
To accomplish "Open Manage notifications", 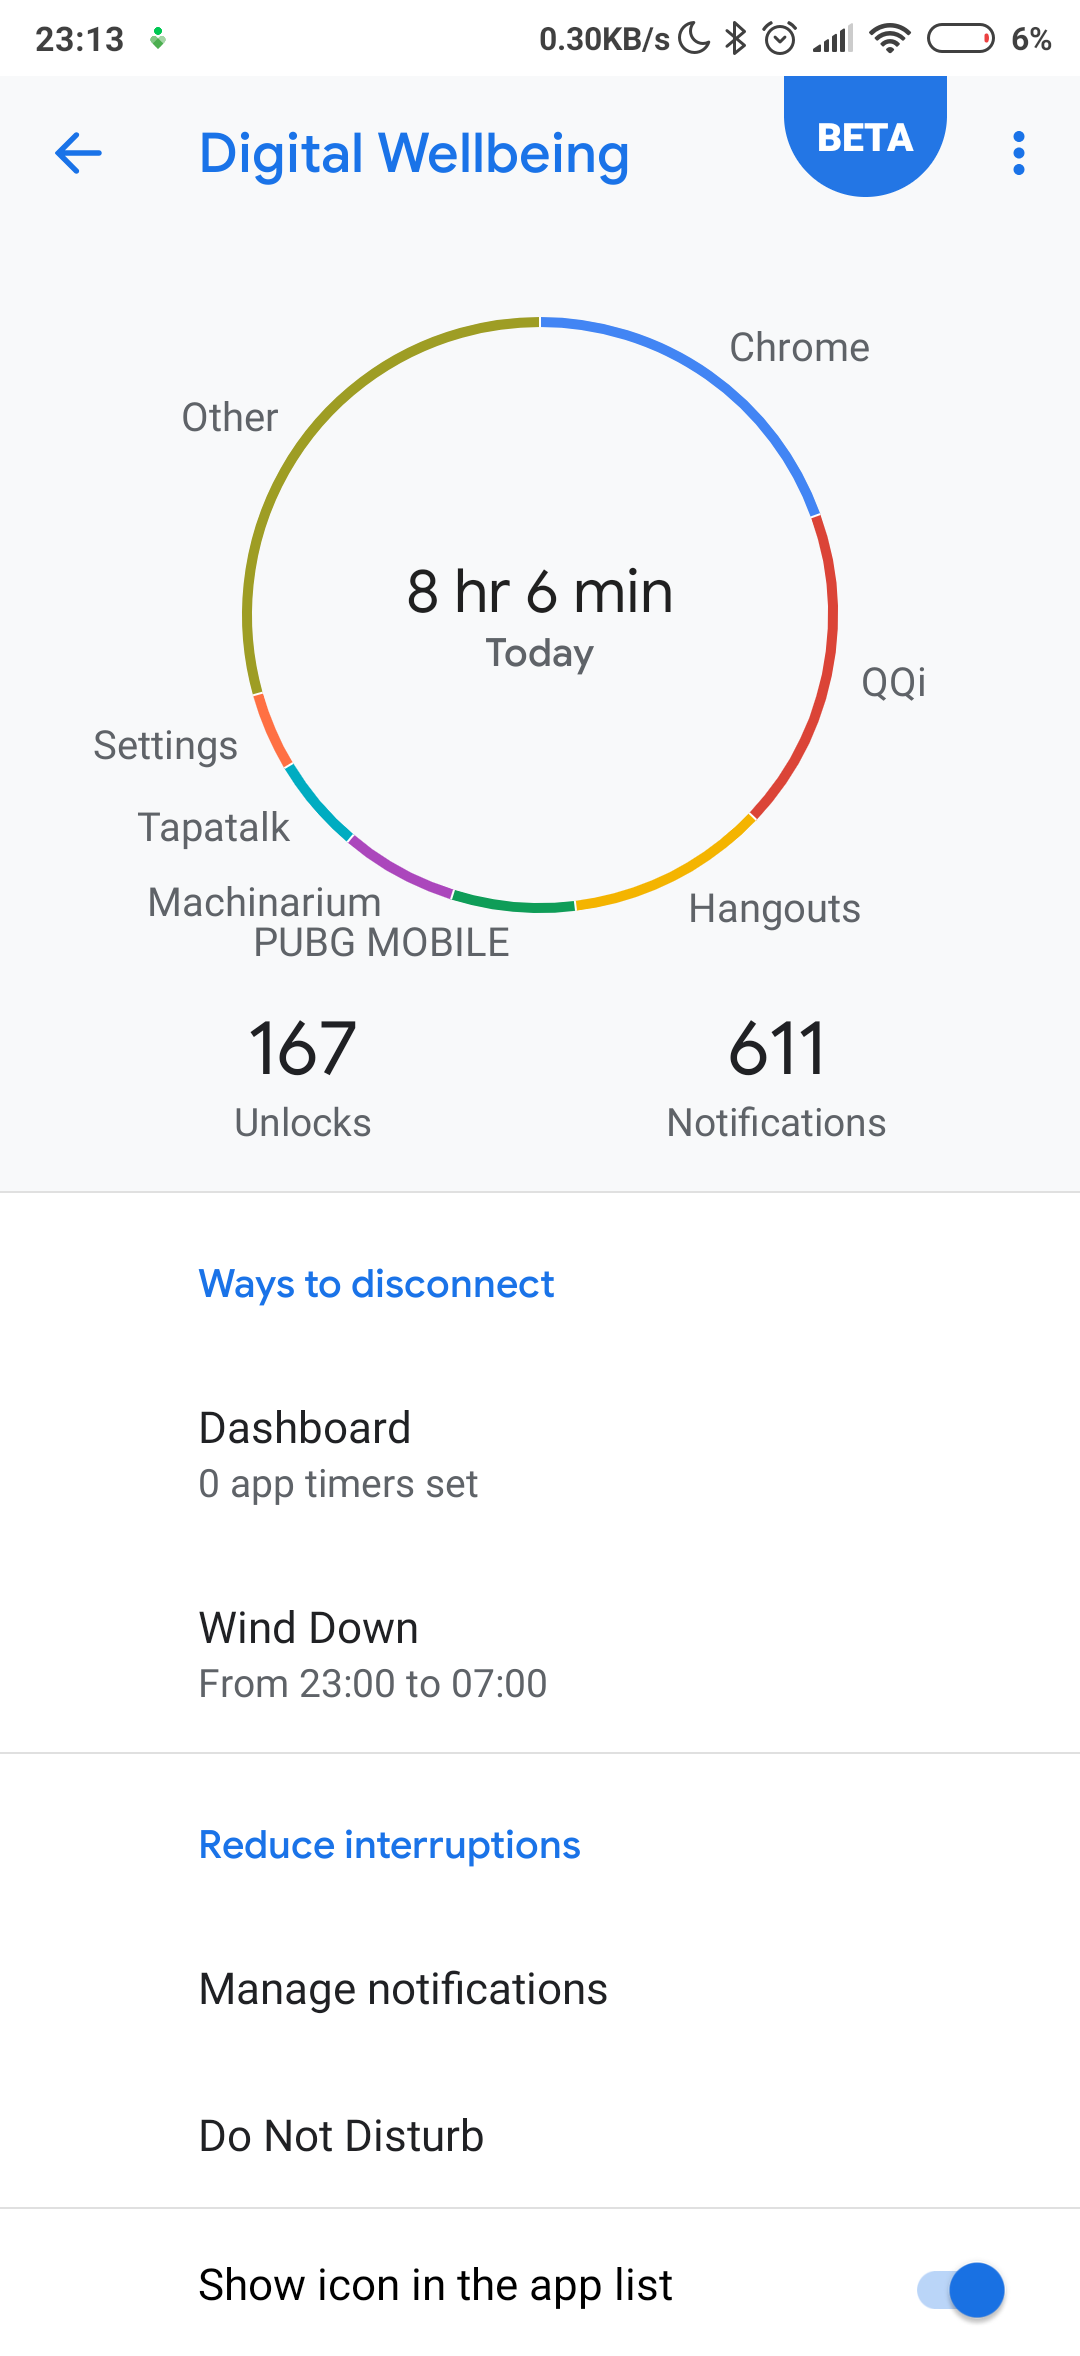I will [x=403, y=1989].
